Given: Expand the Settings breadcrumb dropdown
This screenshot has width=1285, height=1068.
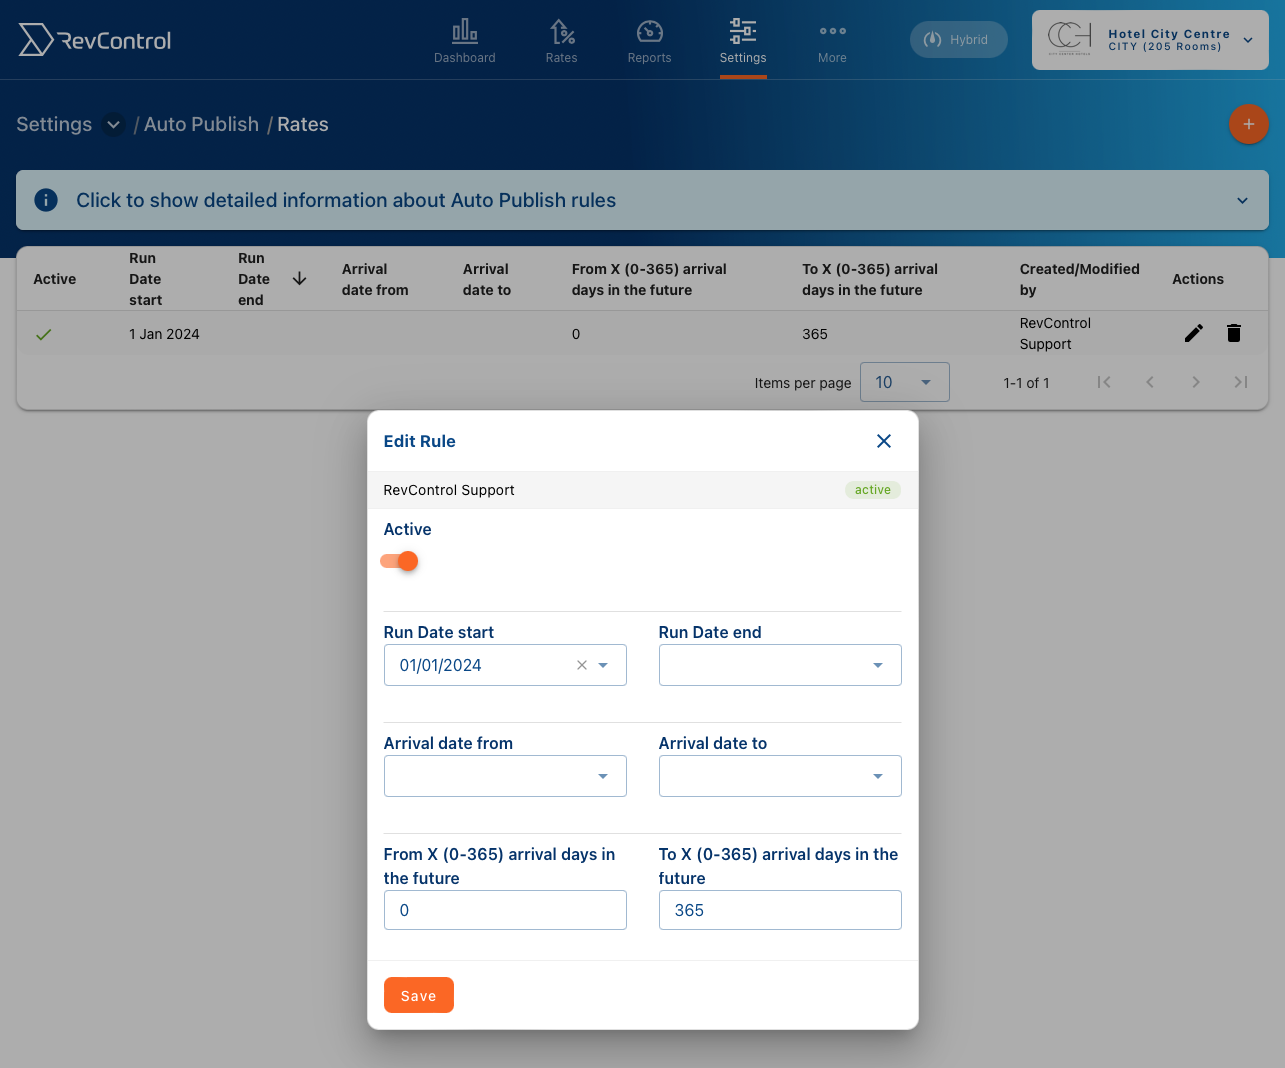Looking at the screenshot, I should pyautogui.click(x=113, y=125).
